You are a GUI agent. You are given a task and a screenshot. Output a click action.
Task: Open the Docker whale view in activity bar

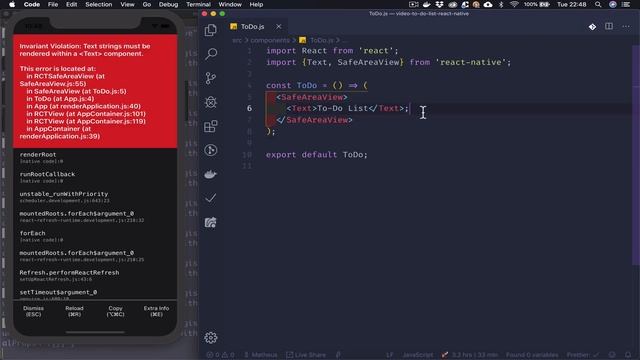pos(211,174)
